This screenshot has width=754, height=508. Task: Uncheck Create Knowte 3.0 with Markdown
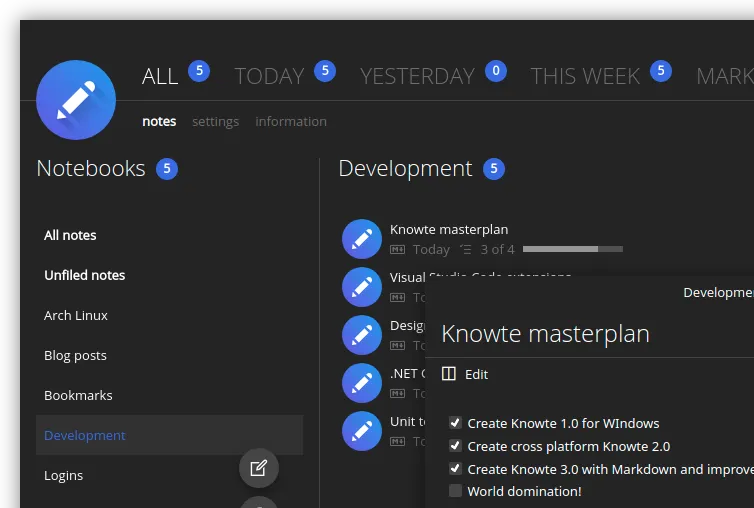click(455, 469)
